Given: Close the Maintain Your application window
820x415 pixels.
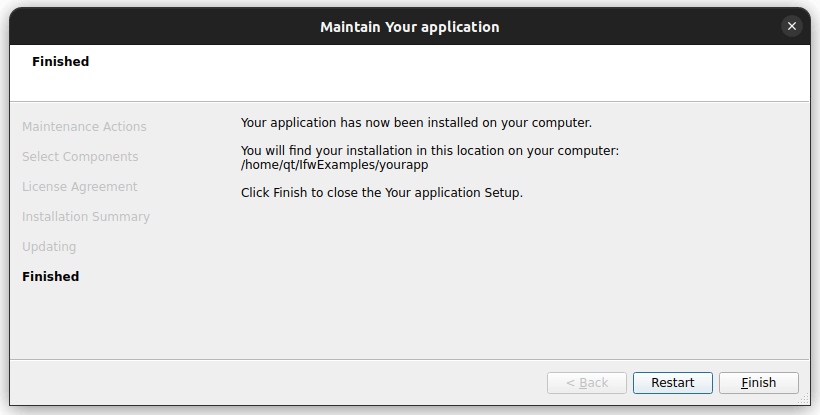Looking at the screenshot, I should click(792, 27).
